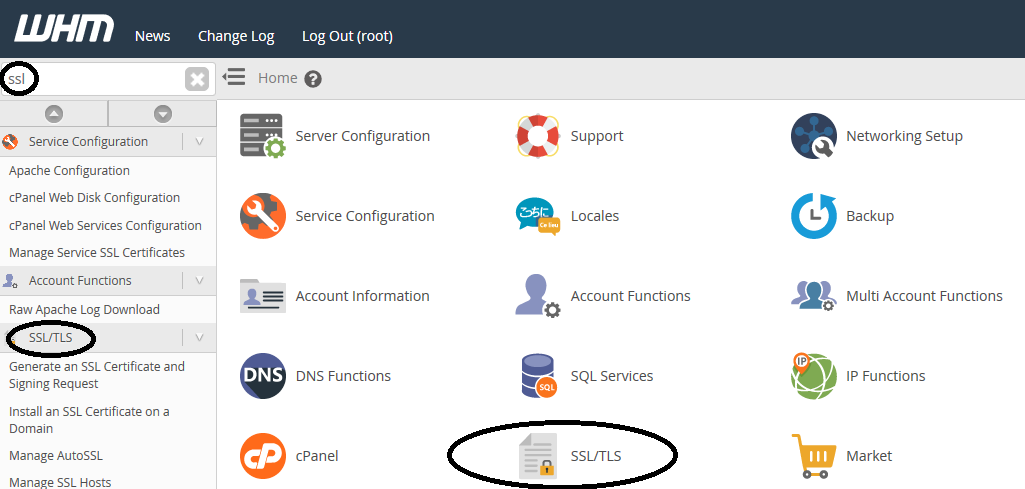Open the Locales speech bubble icon
Screen dimensions: 1025x489
point(538,216)
